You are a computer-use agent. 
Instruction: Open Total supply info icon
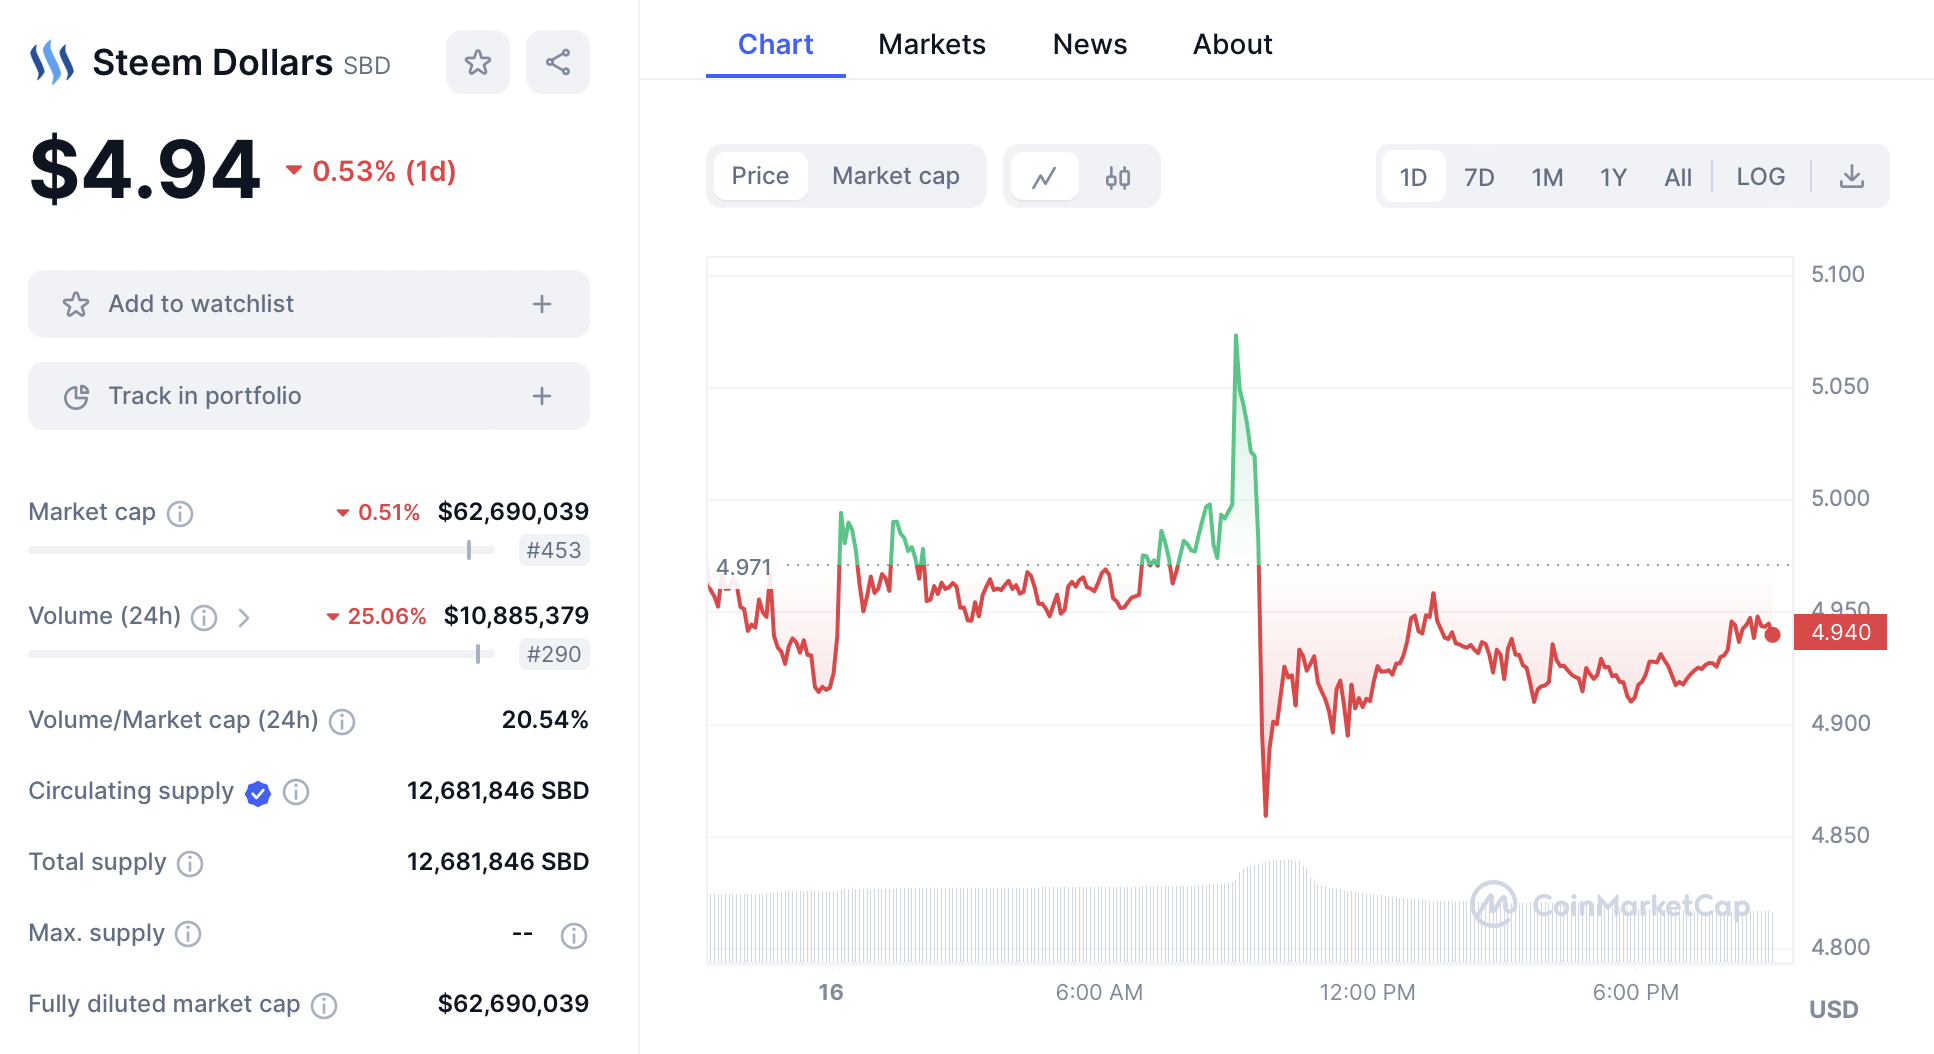(190, 864)
